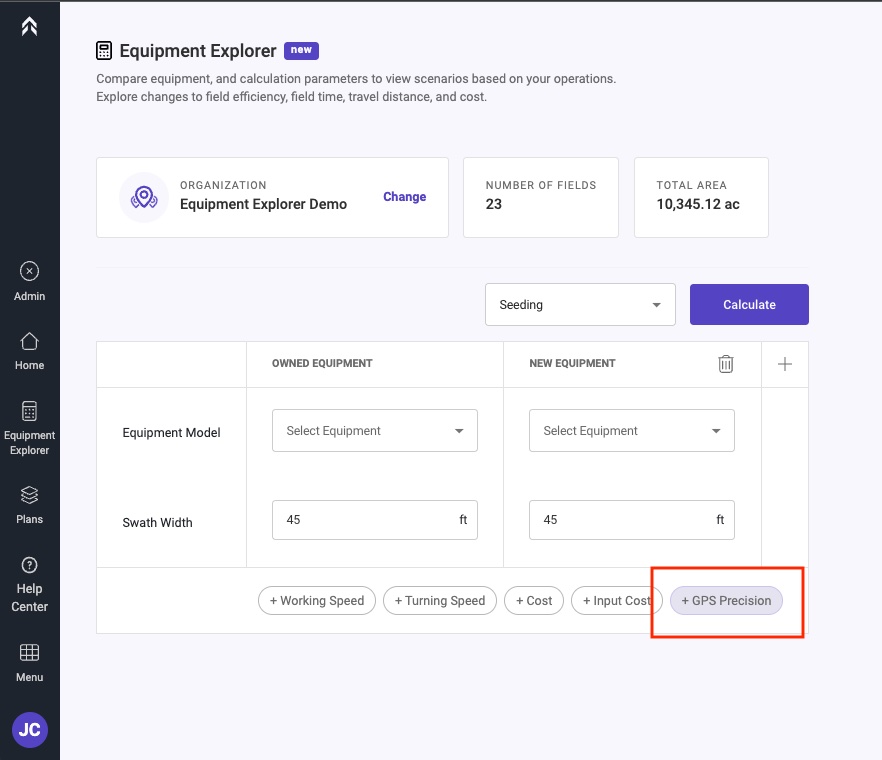Expand the Seeding operation dropdown
This screenshot has height=760, width=882.
click(x=580, y=304)
